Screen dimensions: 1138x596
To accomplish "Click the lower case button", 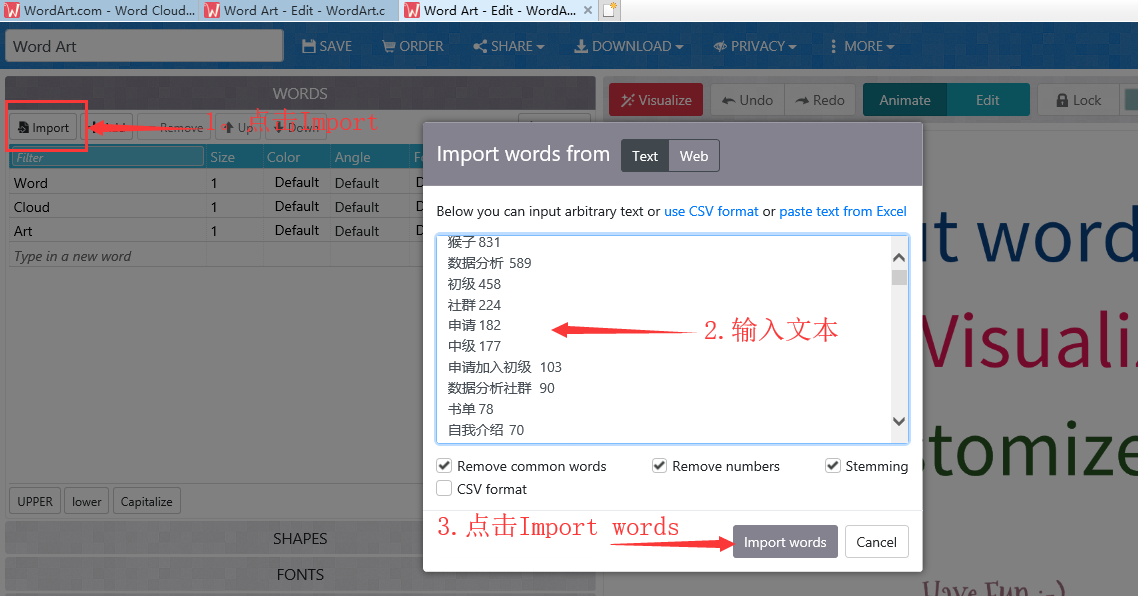I will (86, 502).
